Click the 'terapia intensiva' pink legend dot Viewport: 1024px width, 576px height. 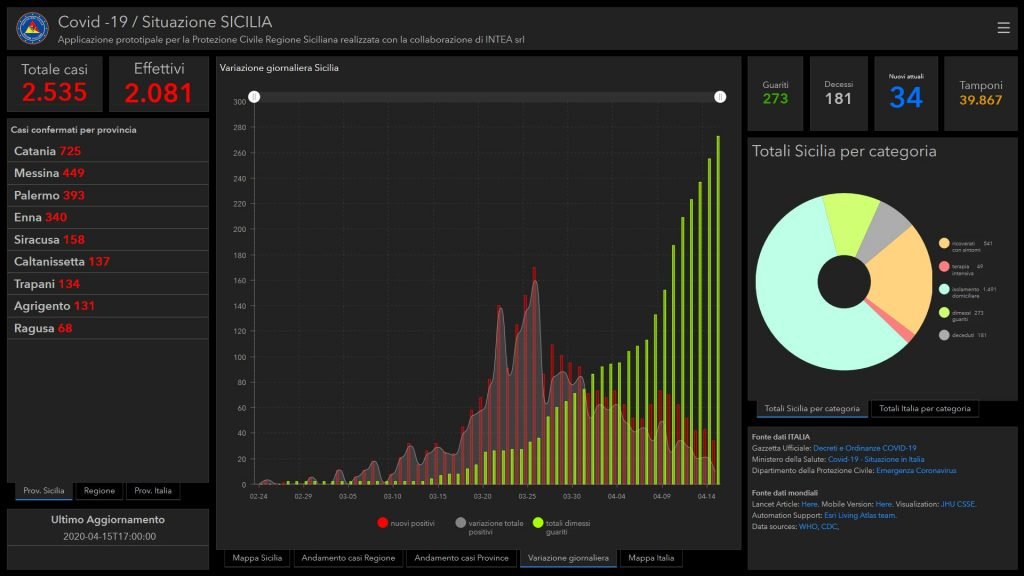[x=944, y=267]
